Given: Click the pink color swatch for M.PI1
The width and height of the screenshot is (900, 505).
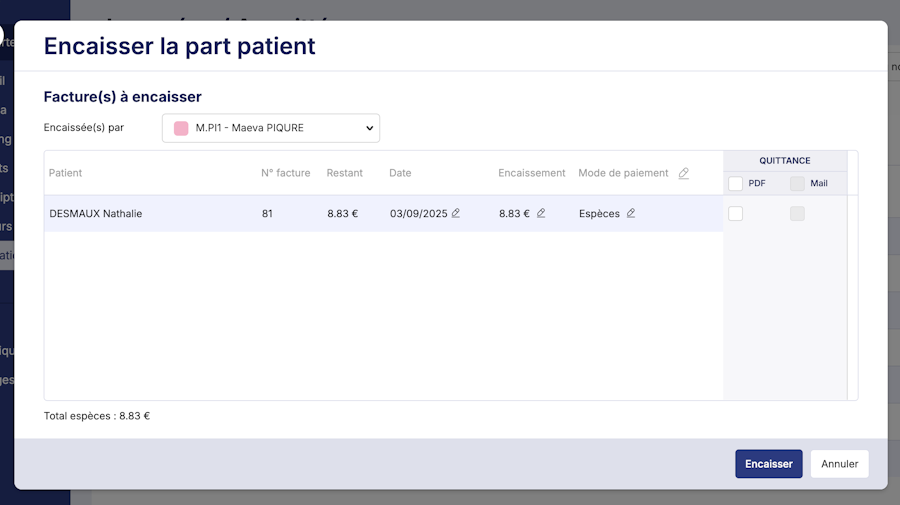Looking at the screenshot, I should point(181,128).
